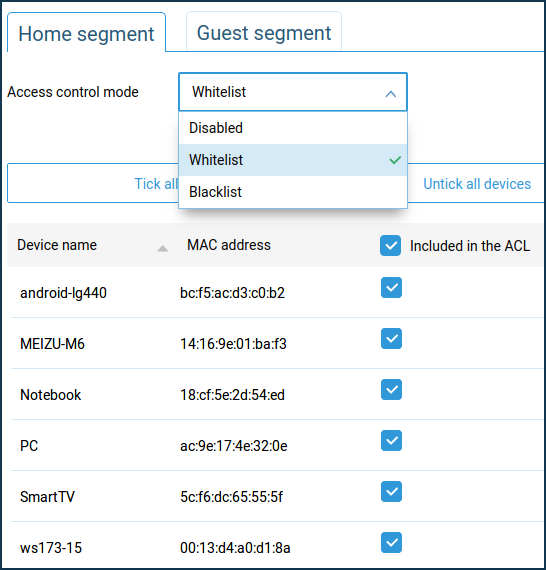Untick the android-lg440 ACL checkbox
The image size is (546, 570).
tap(391, 288)
